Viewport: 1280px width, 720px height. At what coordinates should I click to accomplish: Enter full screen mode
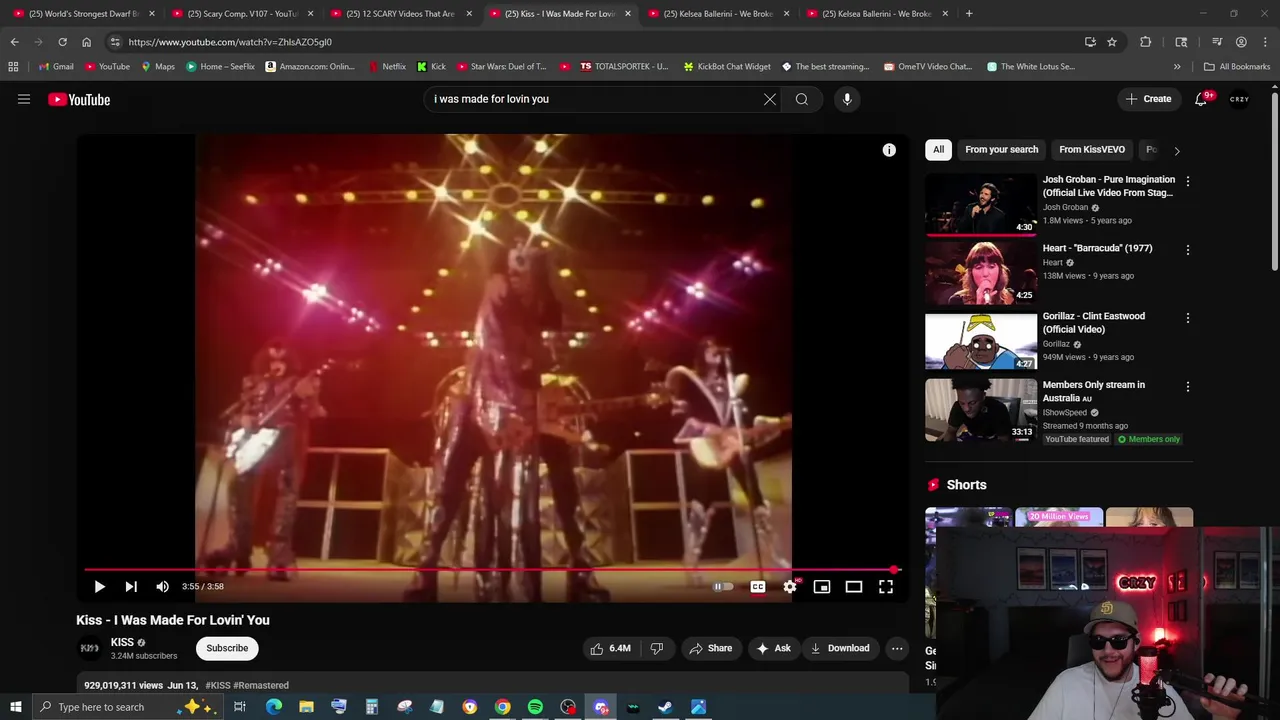[886, 587]
